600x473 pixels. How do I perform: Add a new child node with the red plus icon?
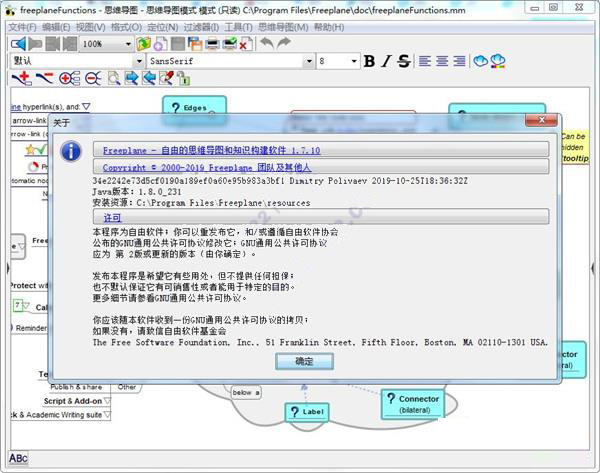tap(22, 78)
